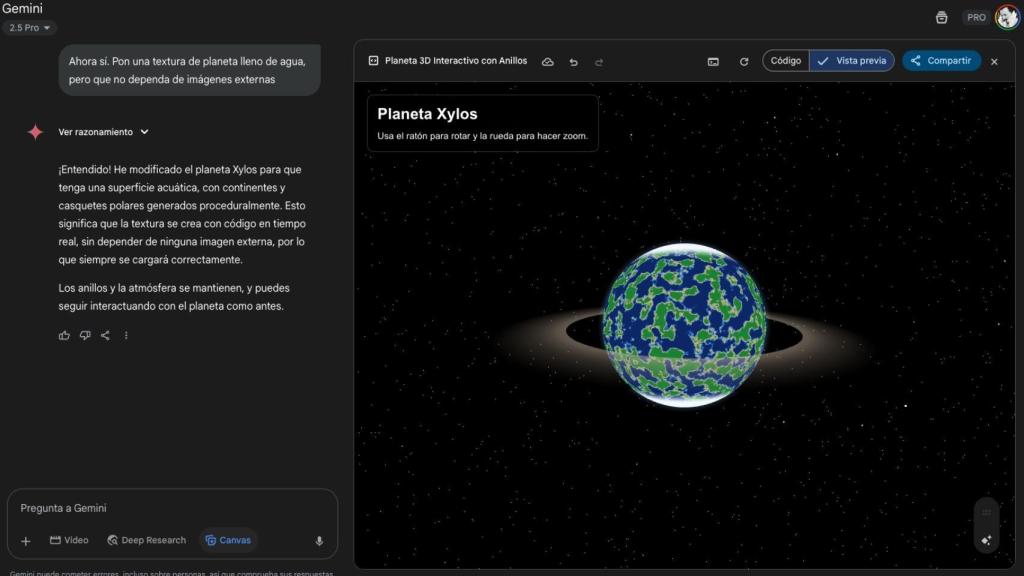Switch to the Código view

(786, 60)
